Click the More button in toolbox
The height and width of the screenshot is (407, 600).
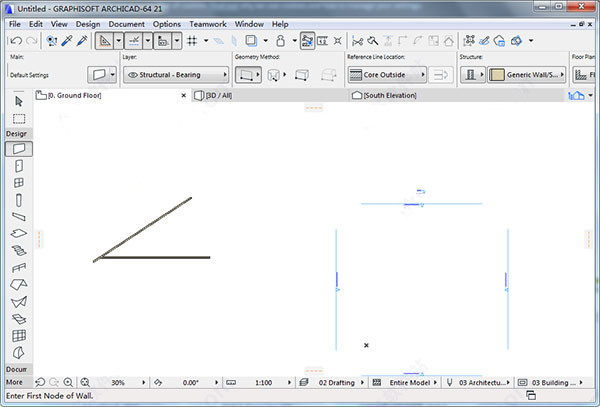point(14,382)
